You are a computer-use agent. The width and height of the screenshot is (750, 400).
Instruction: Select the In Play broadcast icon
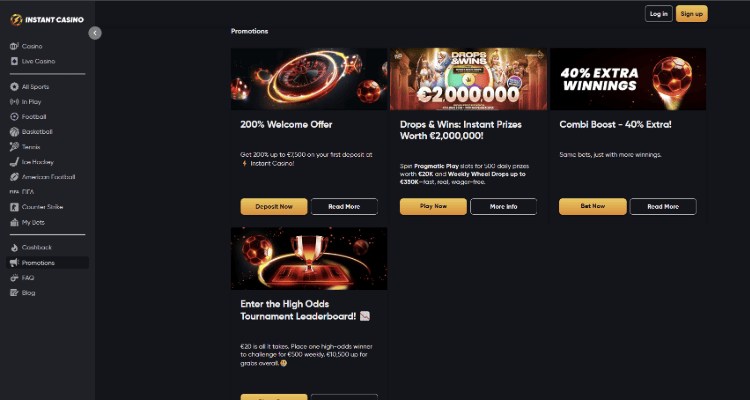pos(14,102)
